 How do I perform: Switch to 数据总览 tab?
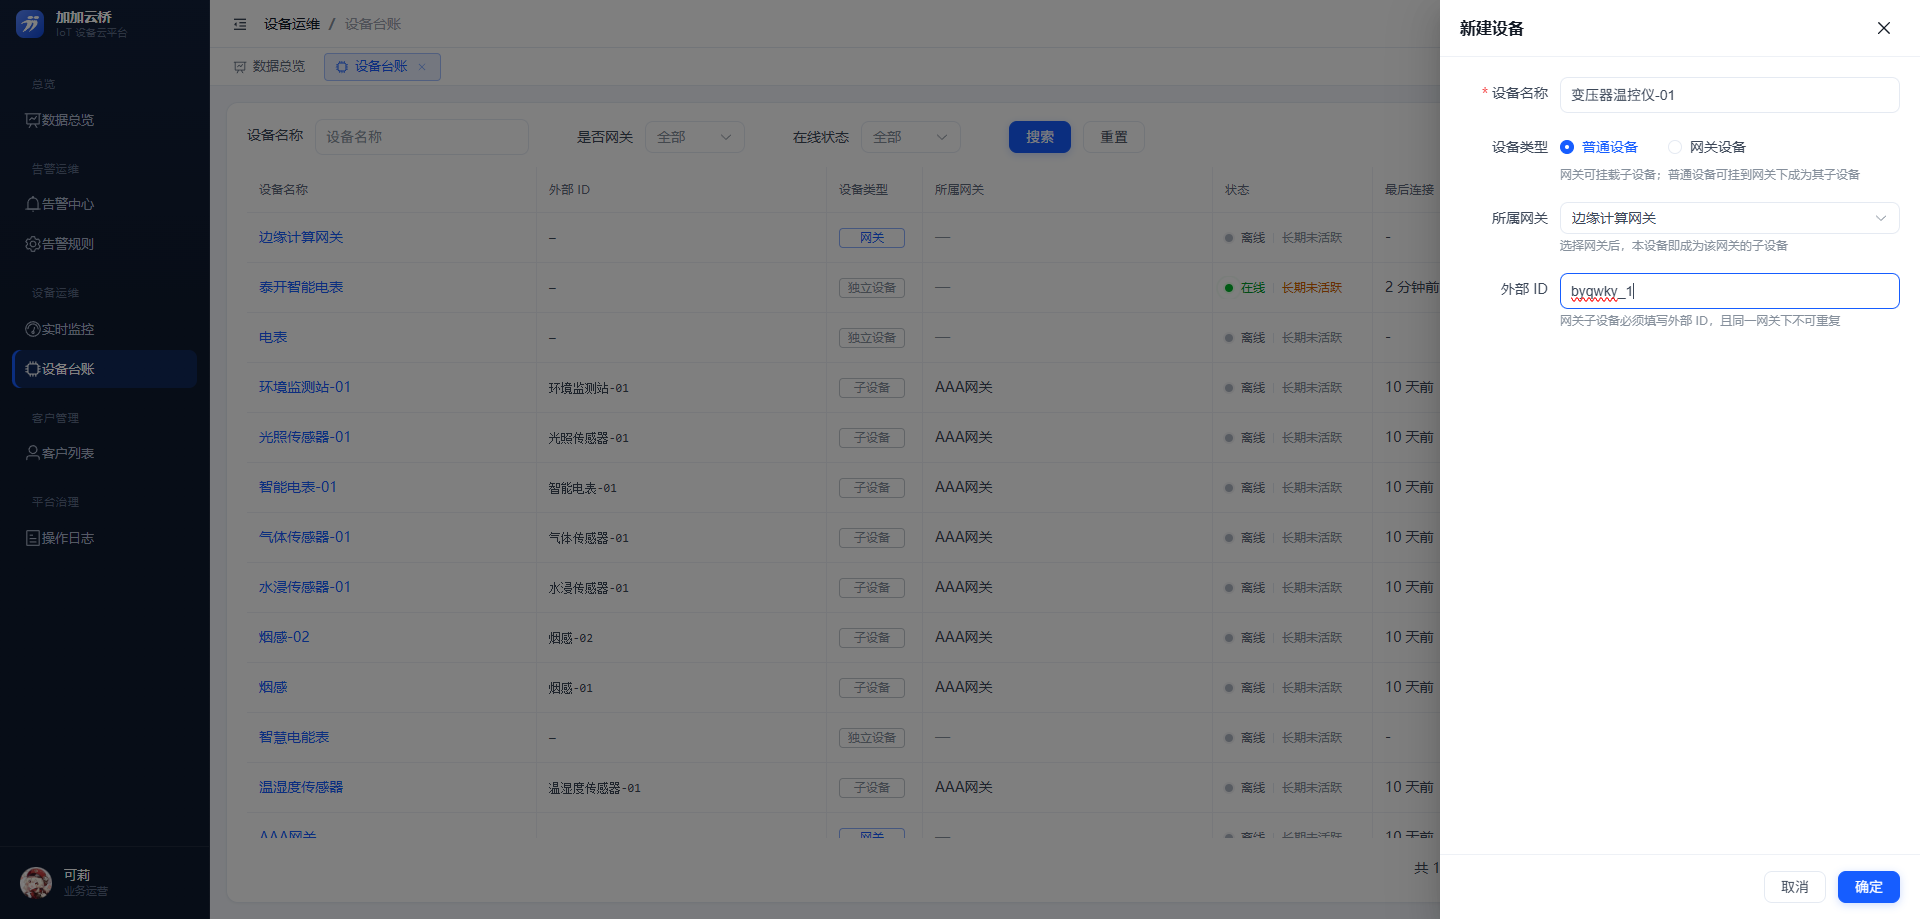pos(270,67)
